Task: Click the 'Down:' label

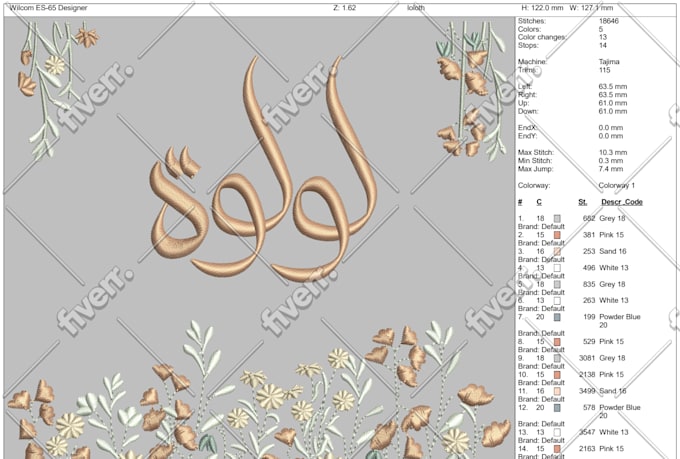Action: pyautogui.click(x=528, y=111)
